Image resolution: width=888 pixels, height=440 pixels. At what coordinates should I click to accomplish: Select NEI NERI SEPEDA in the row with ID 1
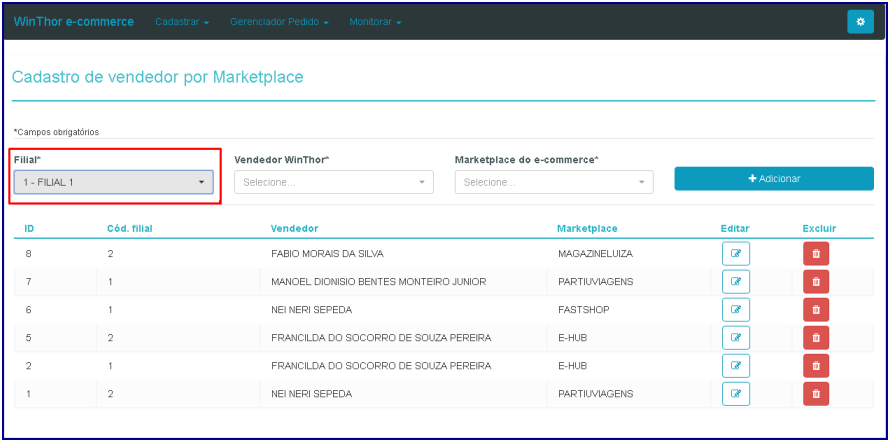(311, 394)
